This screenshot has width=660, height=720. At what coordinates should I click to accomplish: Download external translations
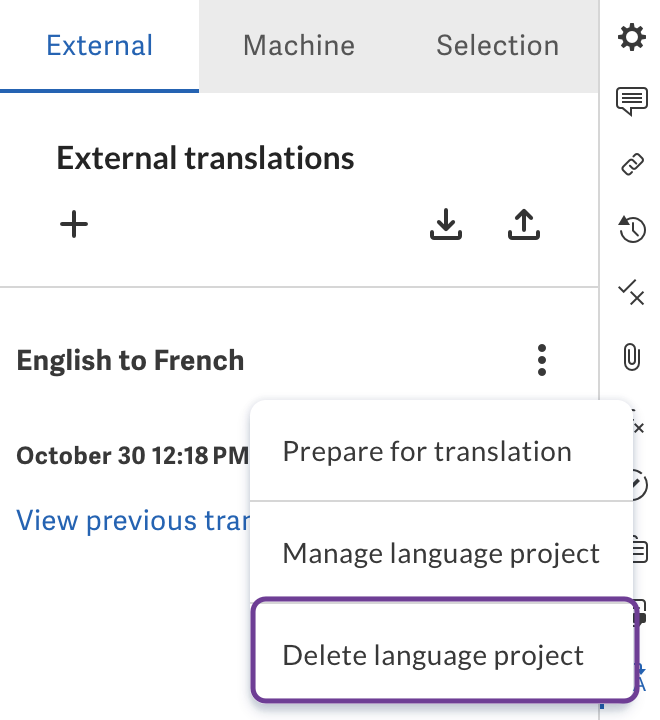[446, 226]
